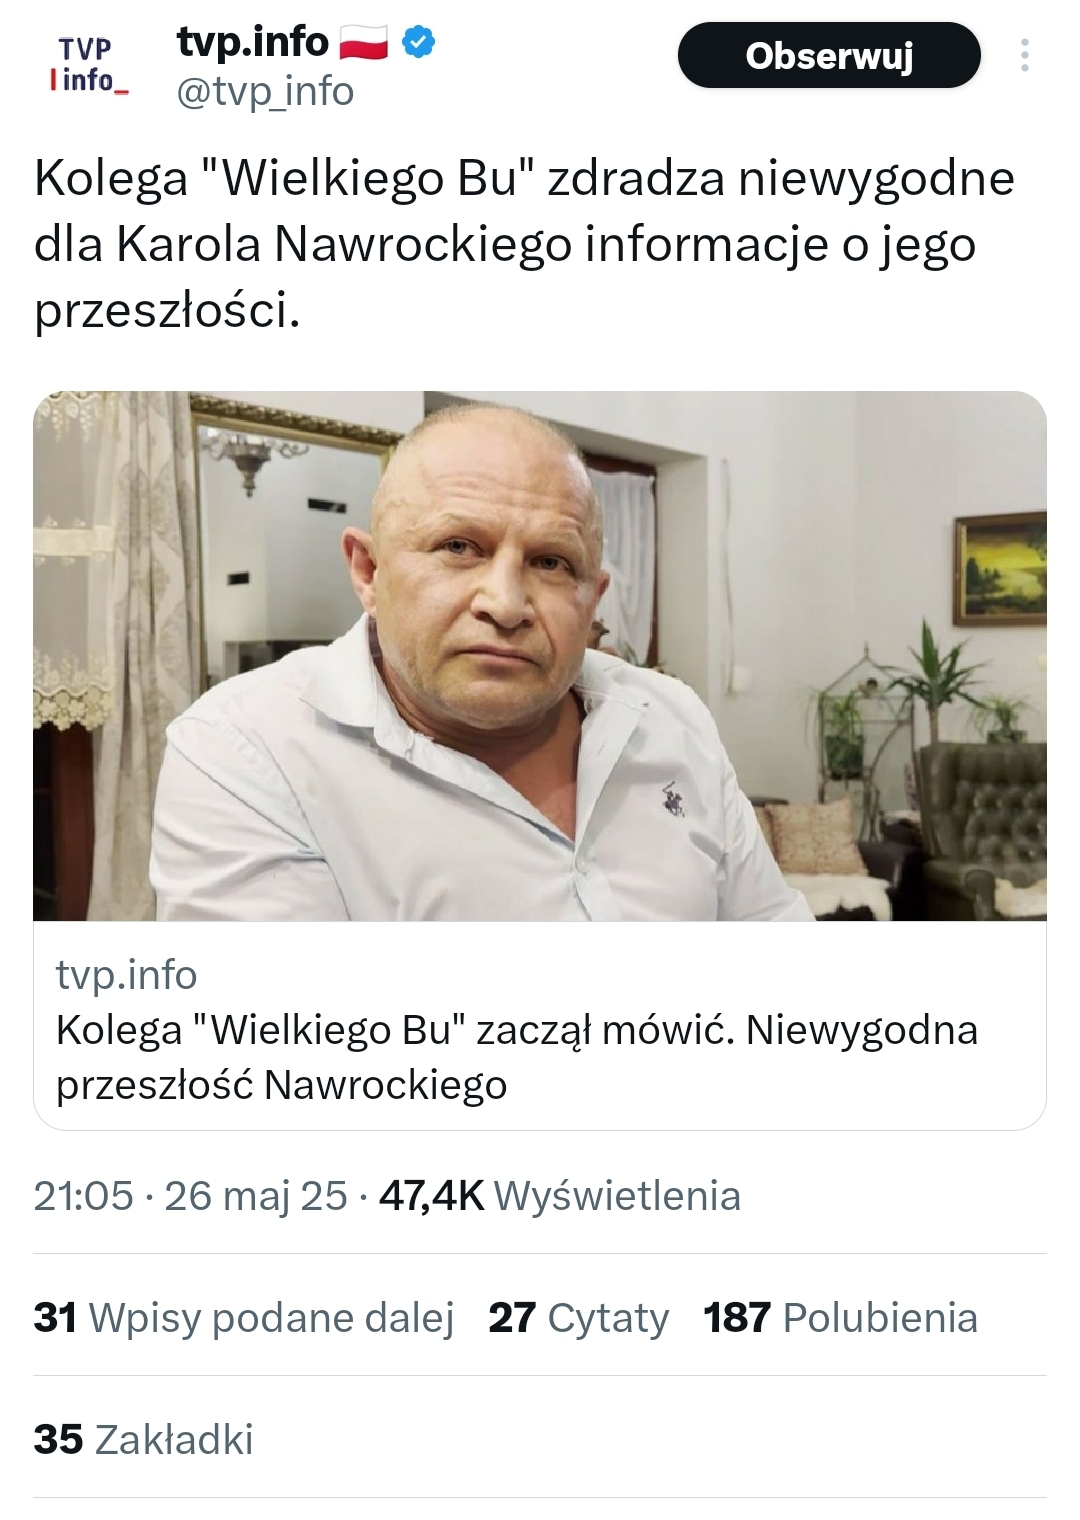Click the painting in the preview photo
This screenshot has height=1520, width=1080.
tap(1000, 569)
